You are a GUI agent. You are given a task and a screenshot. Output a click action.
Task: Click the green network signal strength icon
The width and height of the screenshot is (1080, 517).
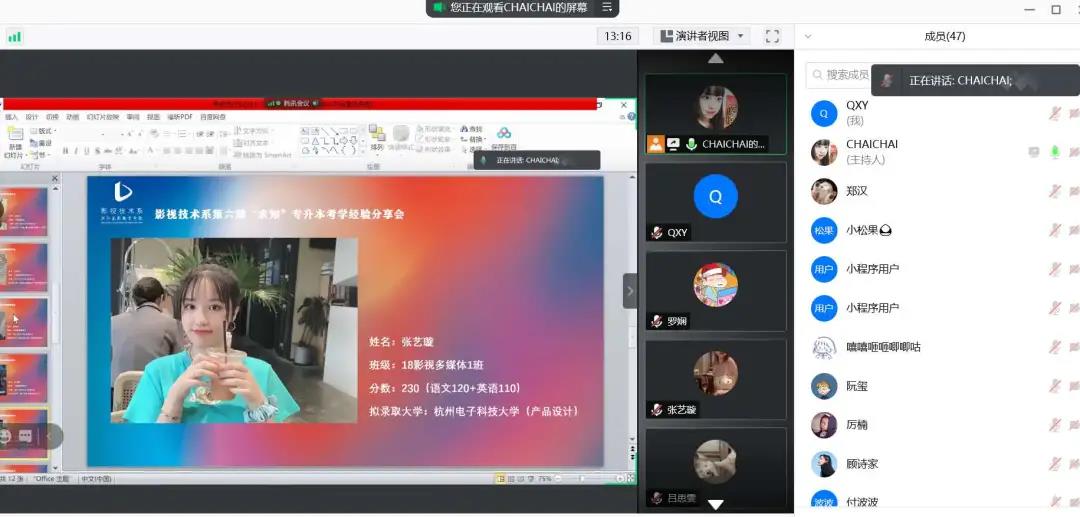pos(14,37)
